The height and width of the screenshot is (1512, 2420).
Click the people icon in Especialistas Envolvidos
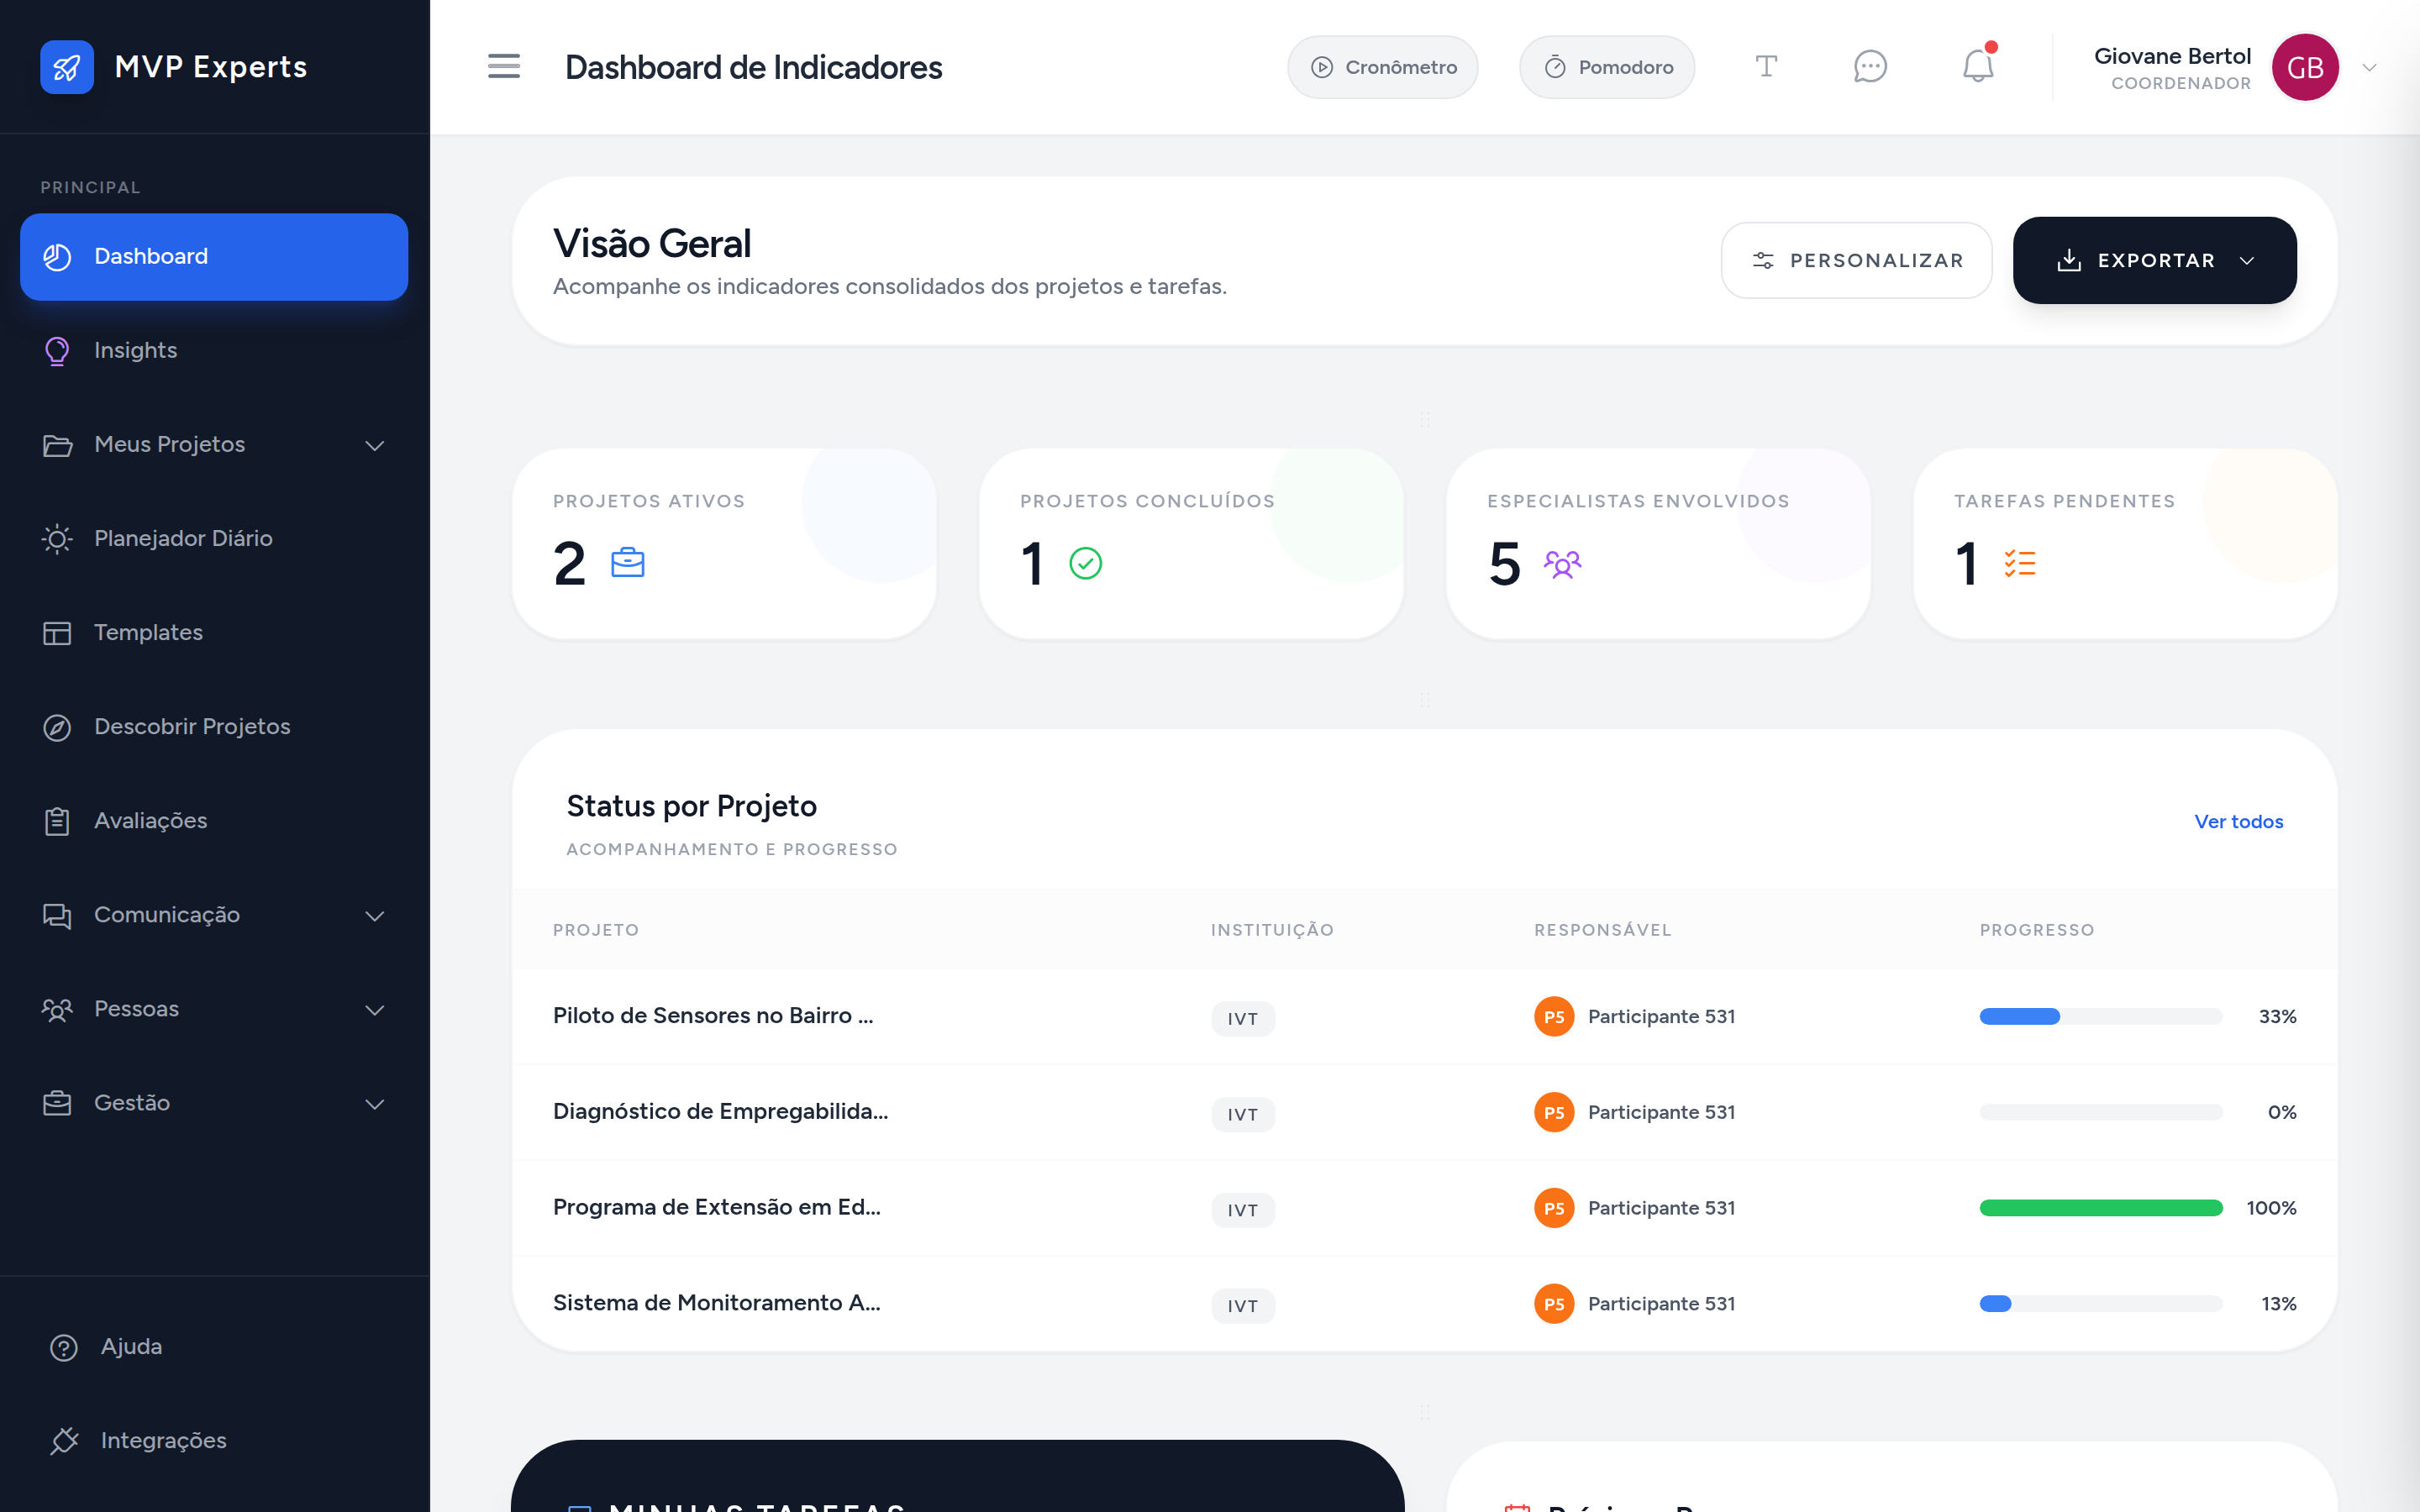tap(1562, 563)
